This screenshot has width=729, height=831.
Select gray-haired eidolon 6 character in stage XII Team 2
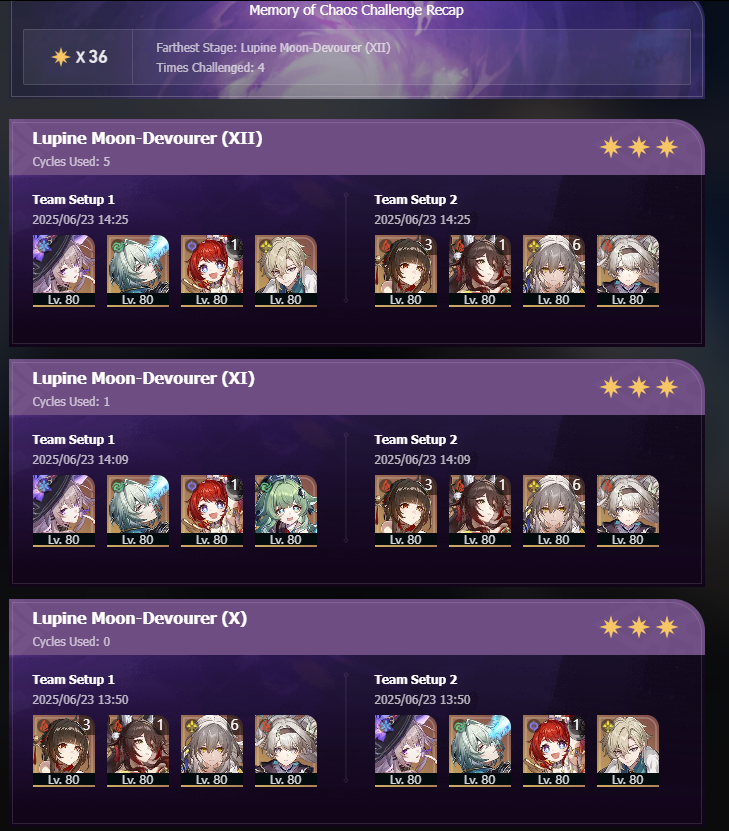pyautogui.click(x=554, y=271)
